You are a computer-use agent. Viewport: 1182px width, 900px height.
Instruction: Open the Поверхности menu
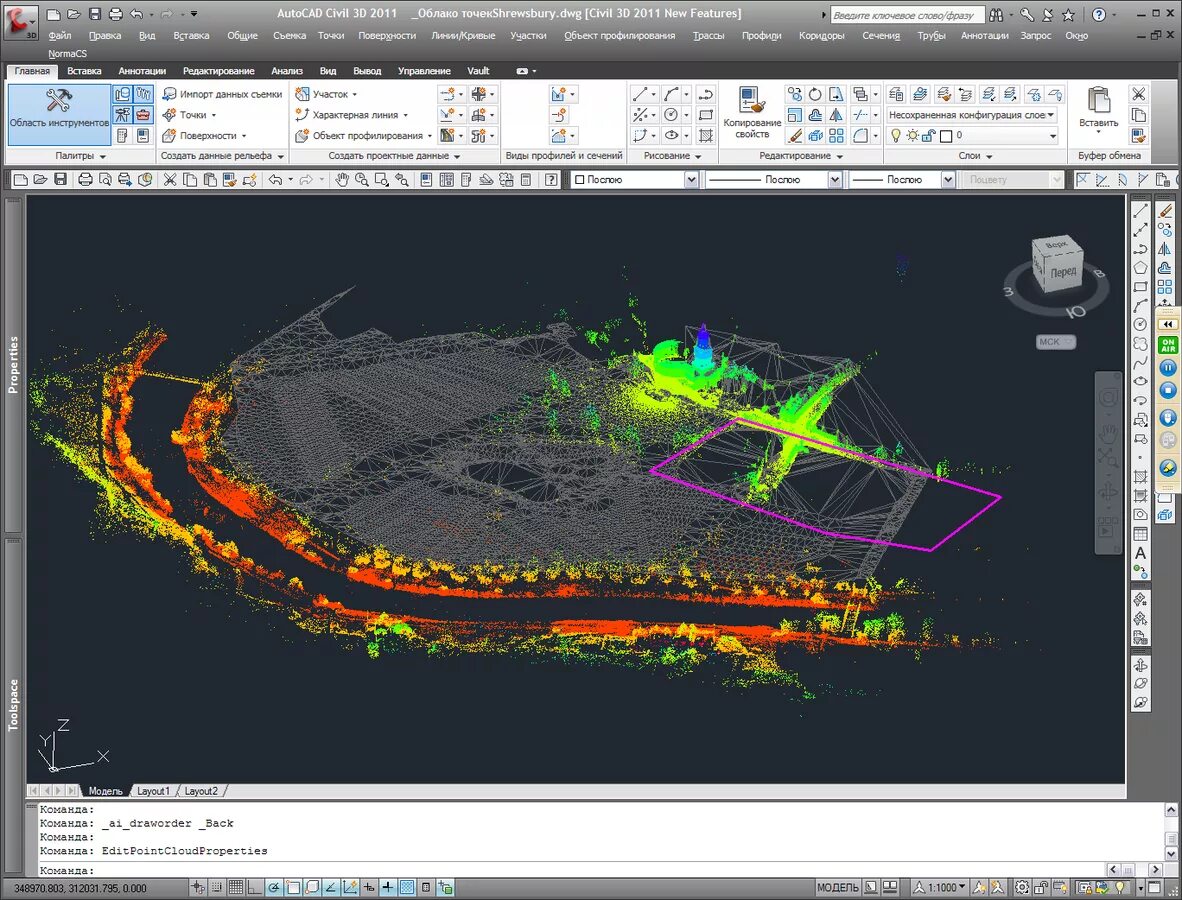pyautogui.click(x=387, y=35)
